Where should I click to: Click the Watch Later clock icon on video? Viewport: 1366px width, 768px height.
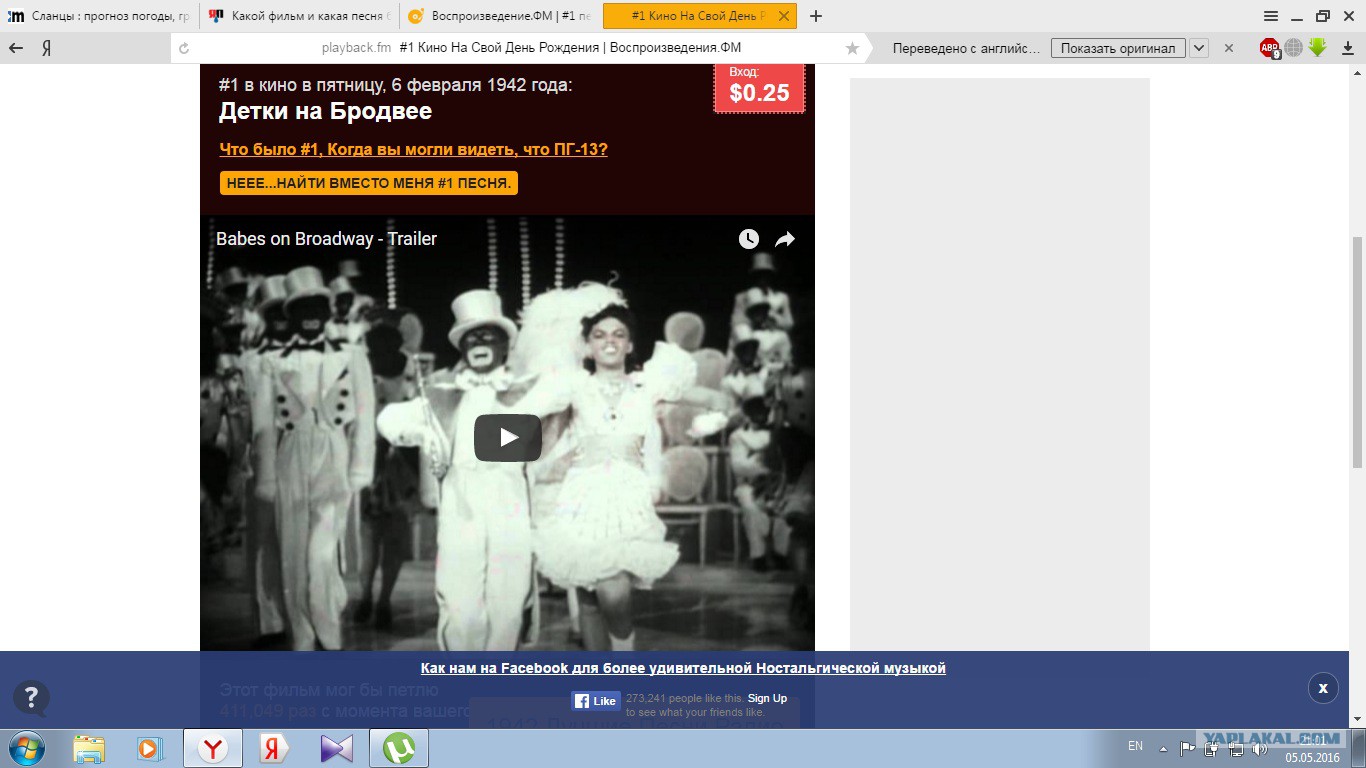[x=749, y=239]
